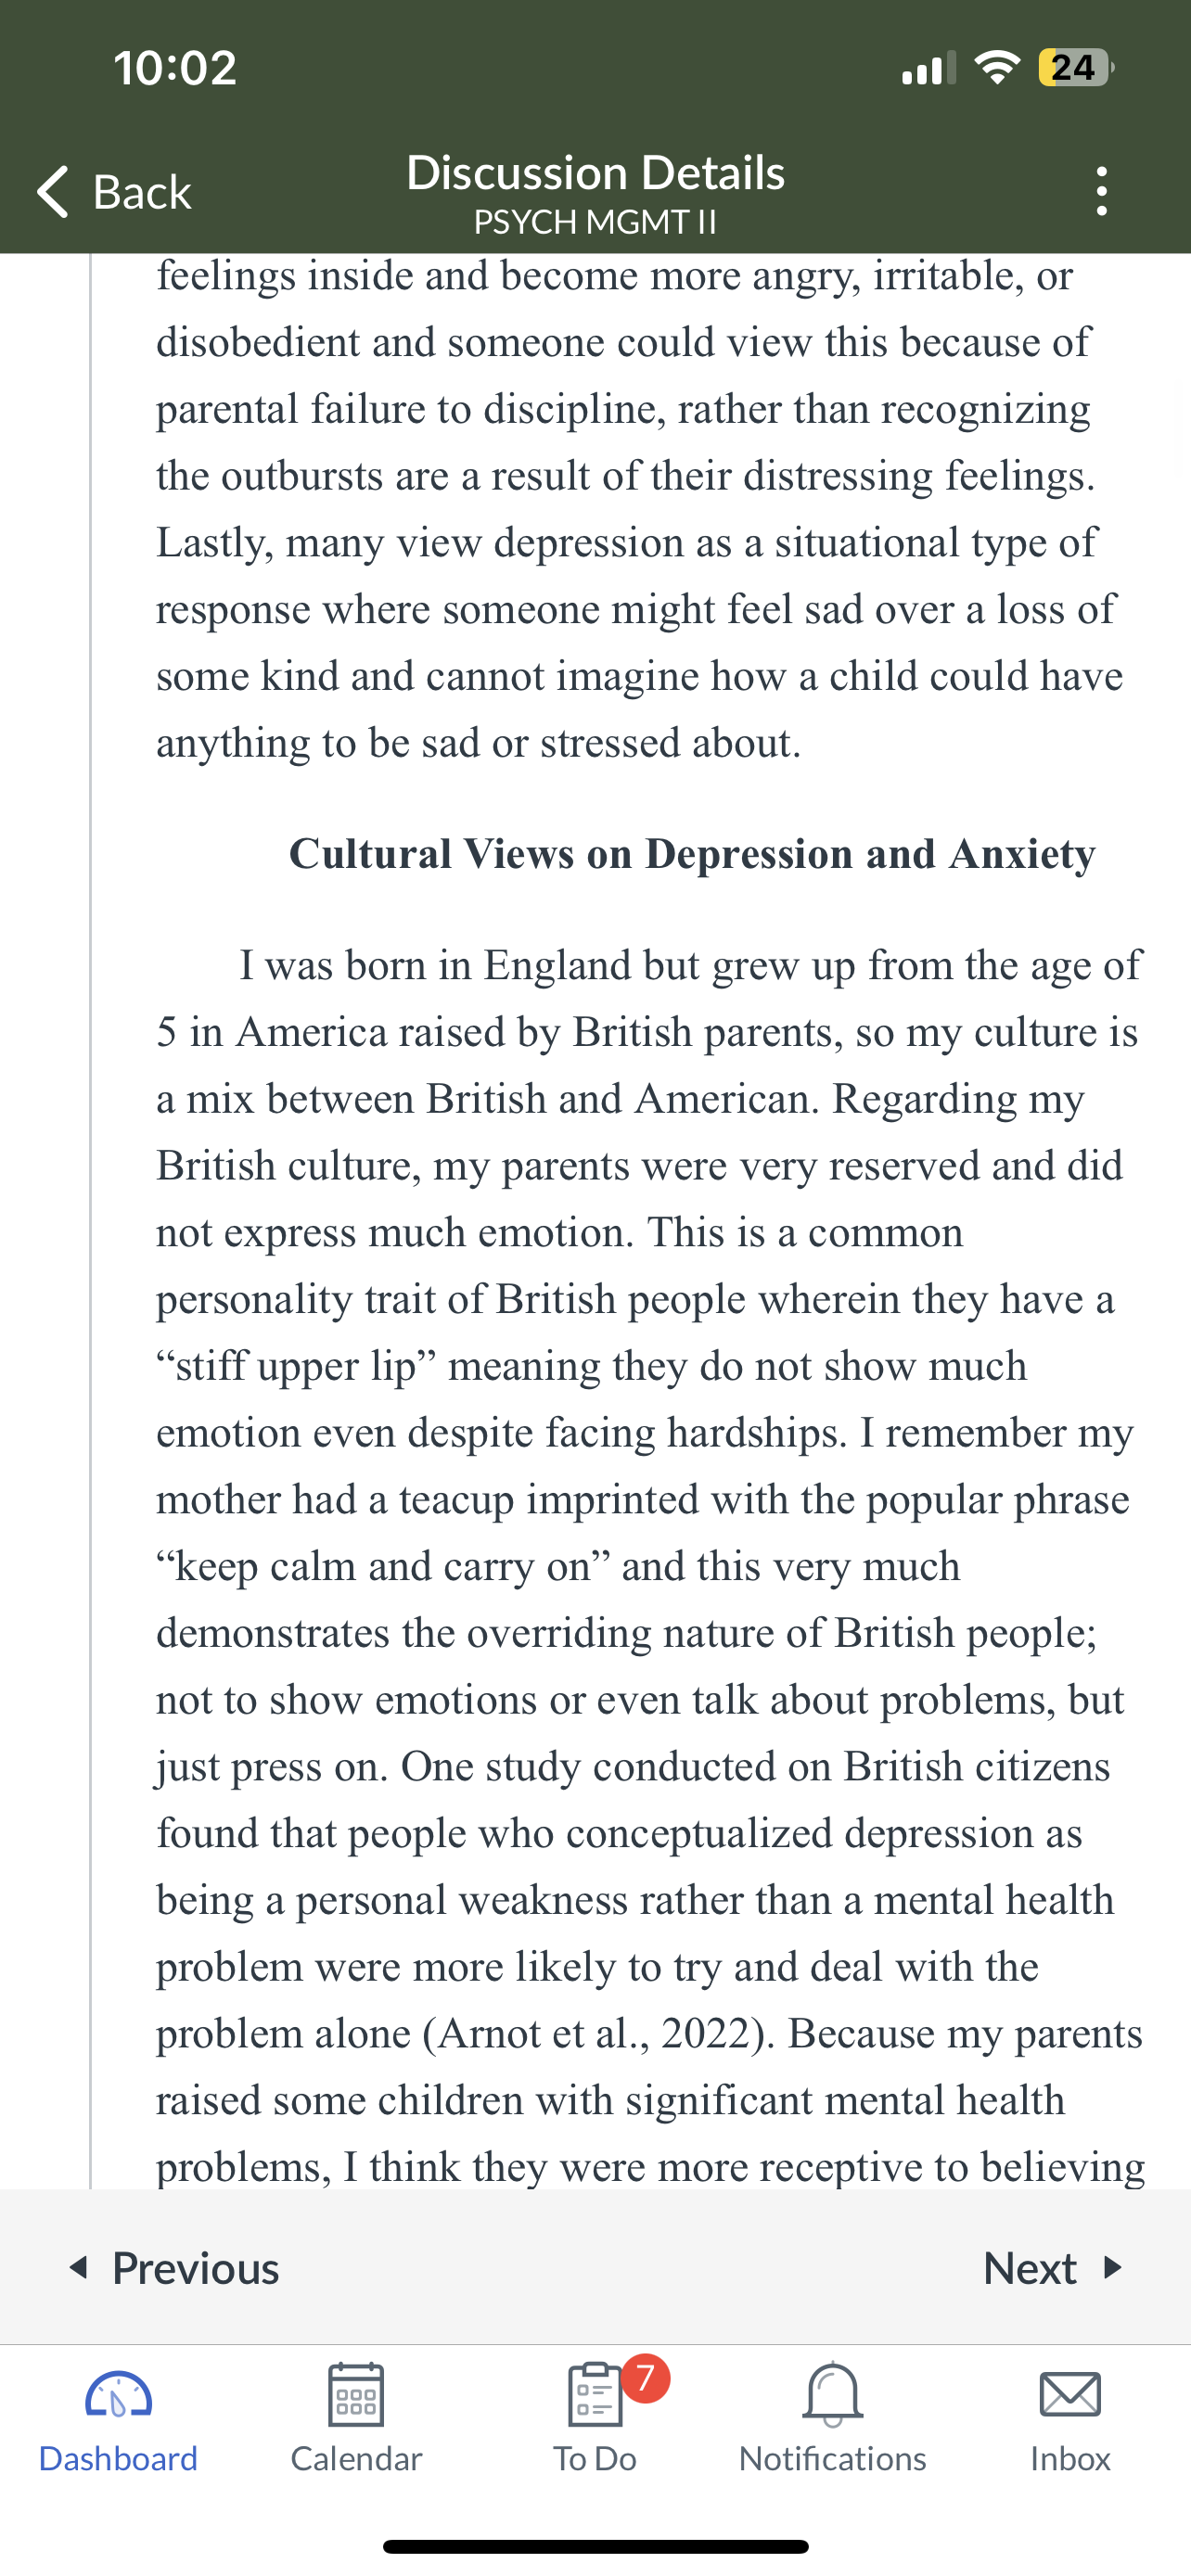The image size is (1191, 2576).
Task: Open the Dashboard gauge icon
Action: click(118, 2395)
